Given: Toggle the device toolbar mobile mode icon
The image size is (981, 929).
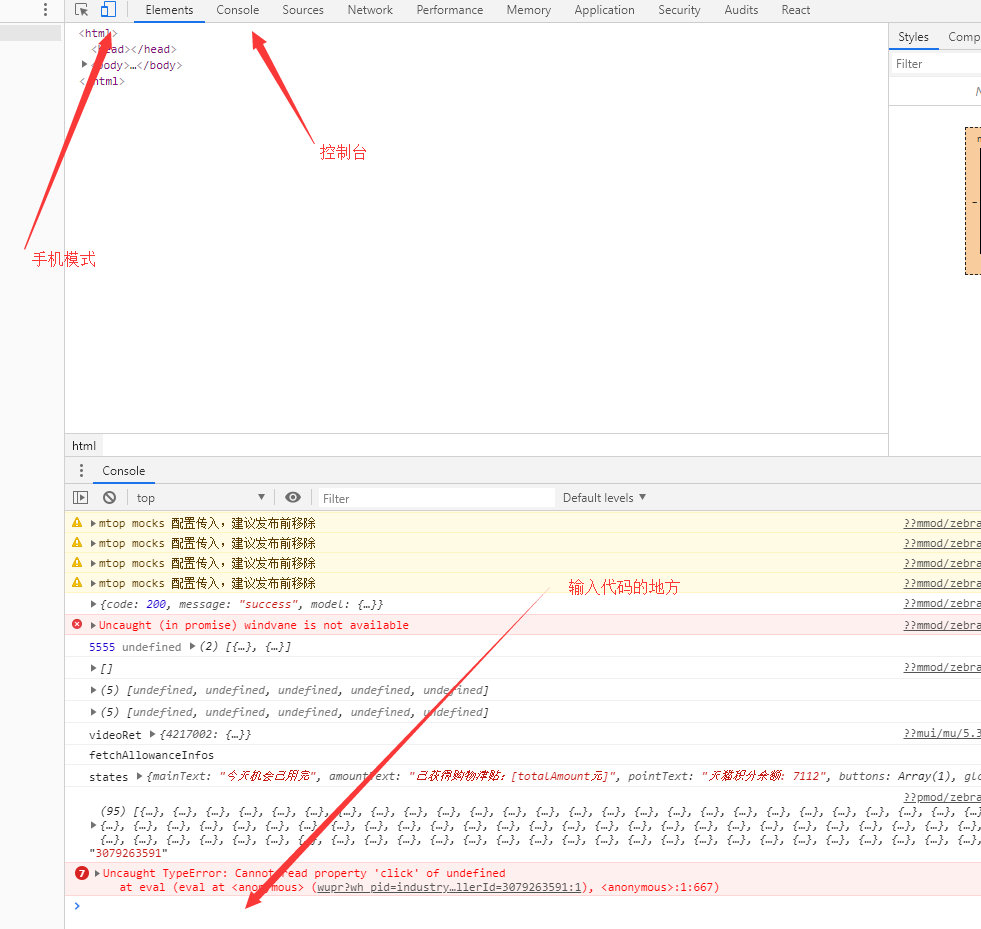Looking at the screenshot, I should click(108, 10).
